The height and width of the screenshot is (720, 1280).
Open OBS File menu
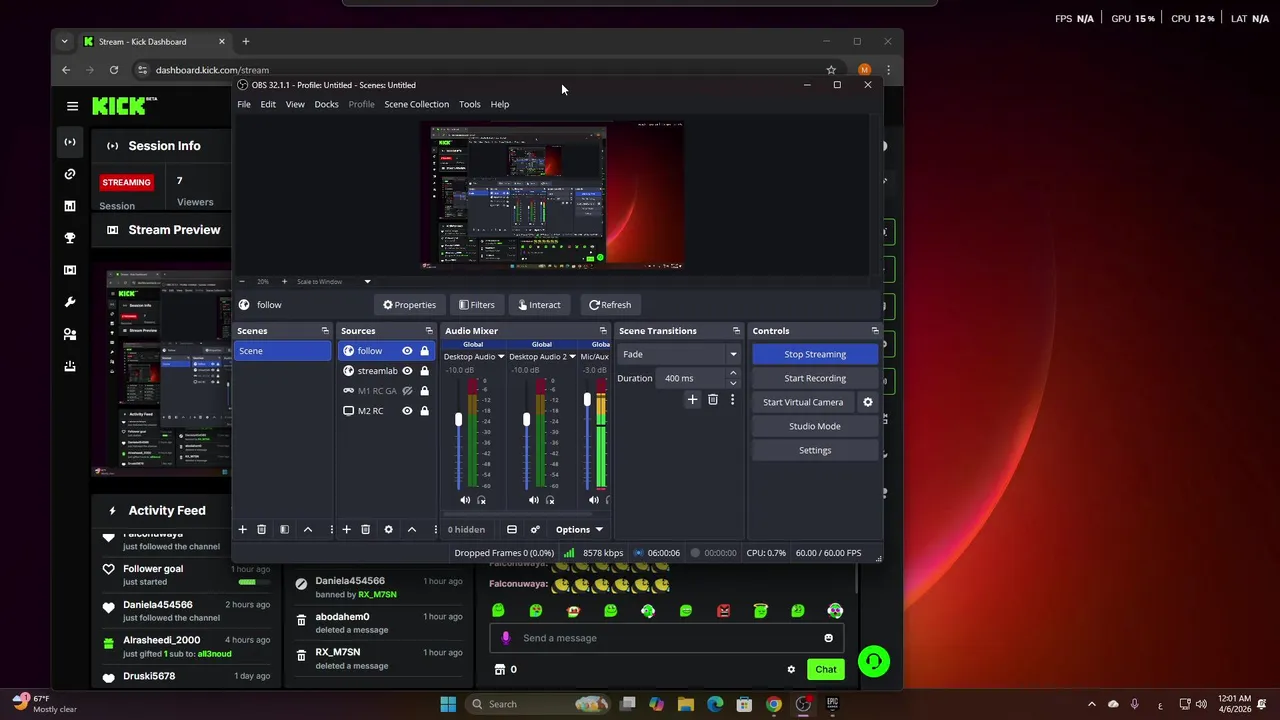(244, 104)
